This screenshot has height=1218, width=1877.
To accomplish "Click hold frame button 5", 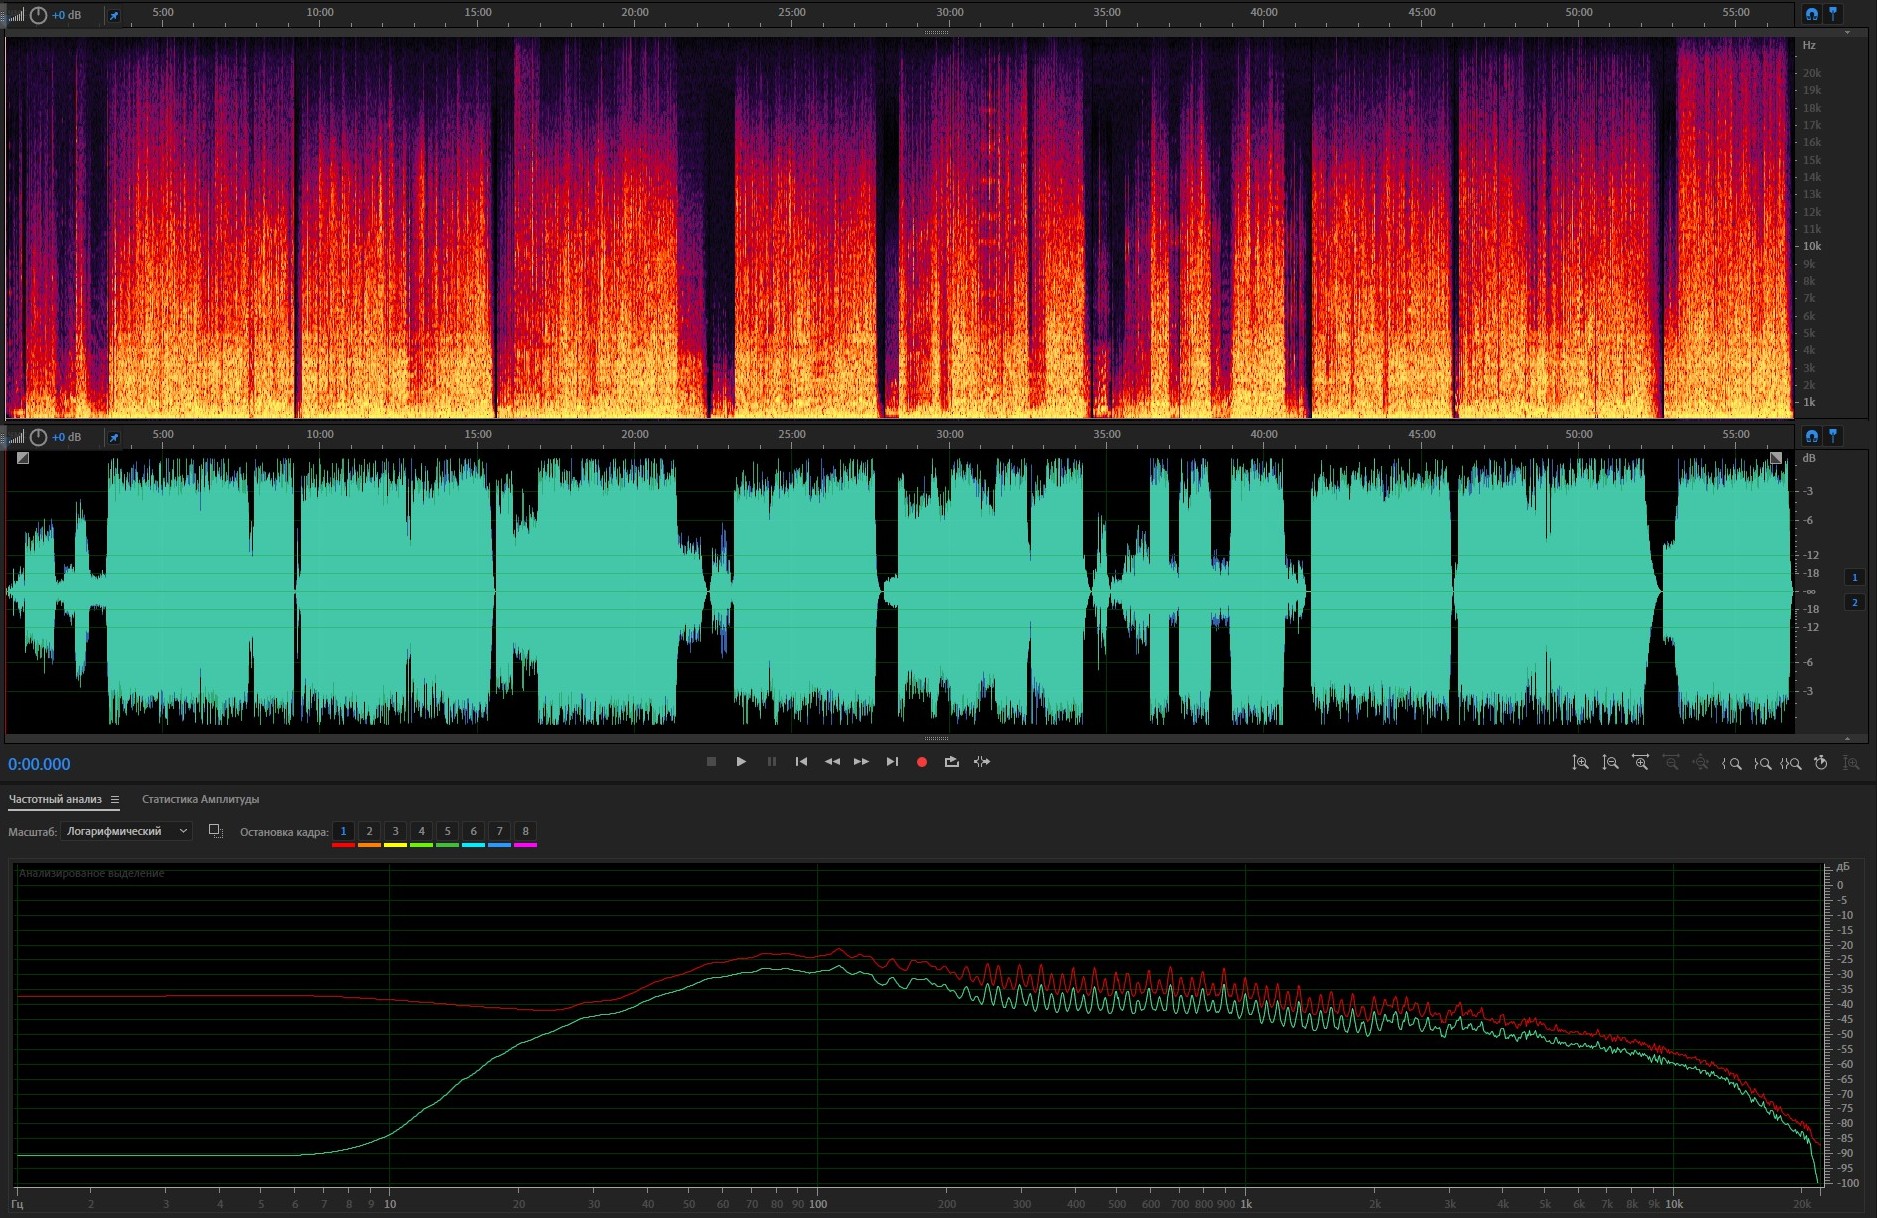I will pyautogui.click(x=447, y=831).
